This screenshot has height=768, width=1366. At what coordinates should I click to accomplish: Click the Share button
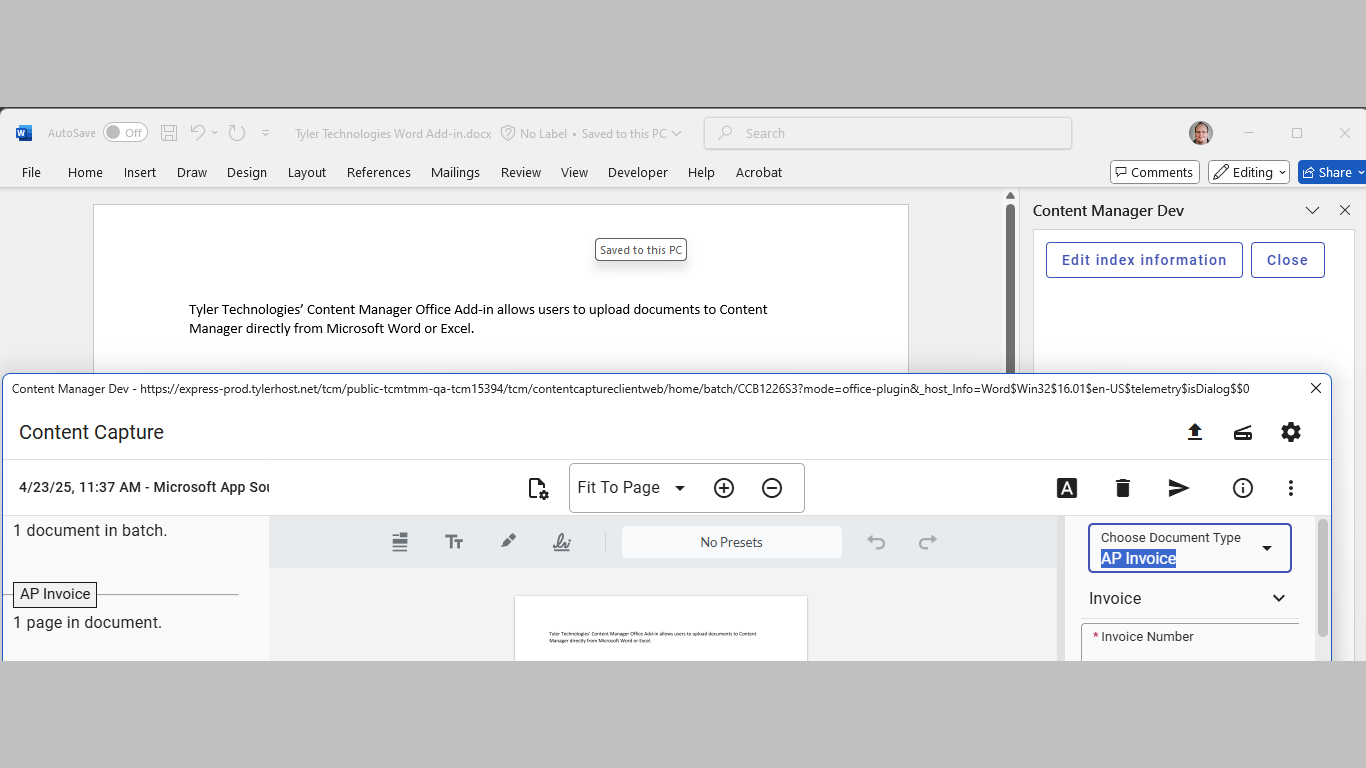pyautogui.click(x=1333, y=172)
